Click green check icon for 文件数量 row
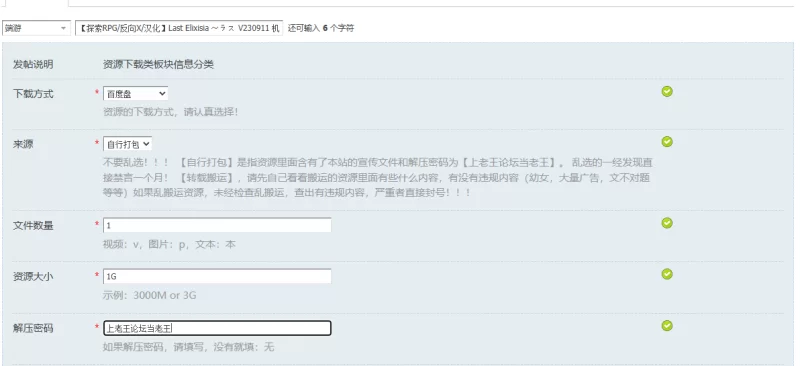The height and width of the screenshot is (366, 800). pos(667,223)
